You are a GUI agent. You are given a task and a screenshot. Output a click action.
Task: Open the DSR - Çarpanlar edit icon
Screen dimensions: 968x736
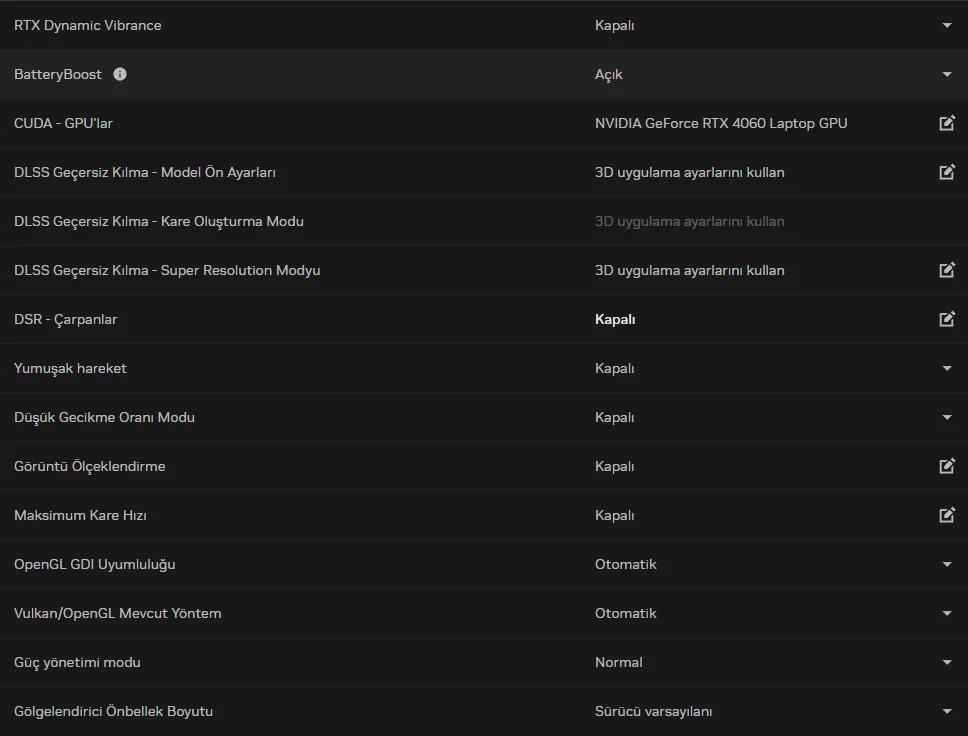pyautogui.click(x=947, y=319)
